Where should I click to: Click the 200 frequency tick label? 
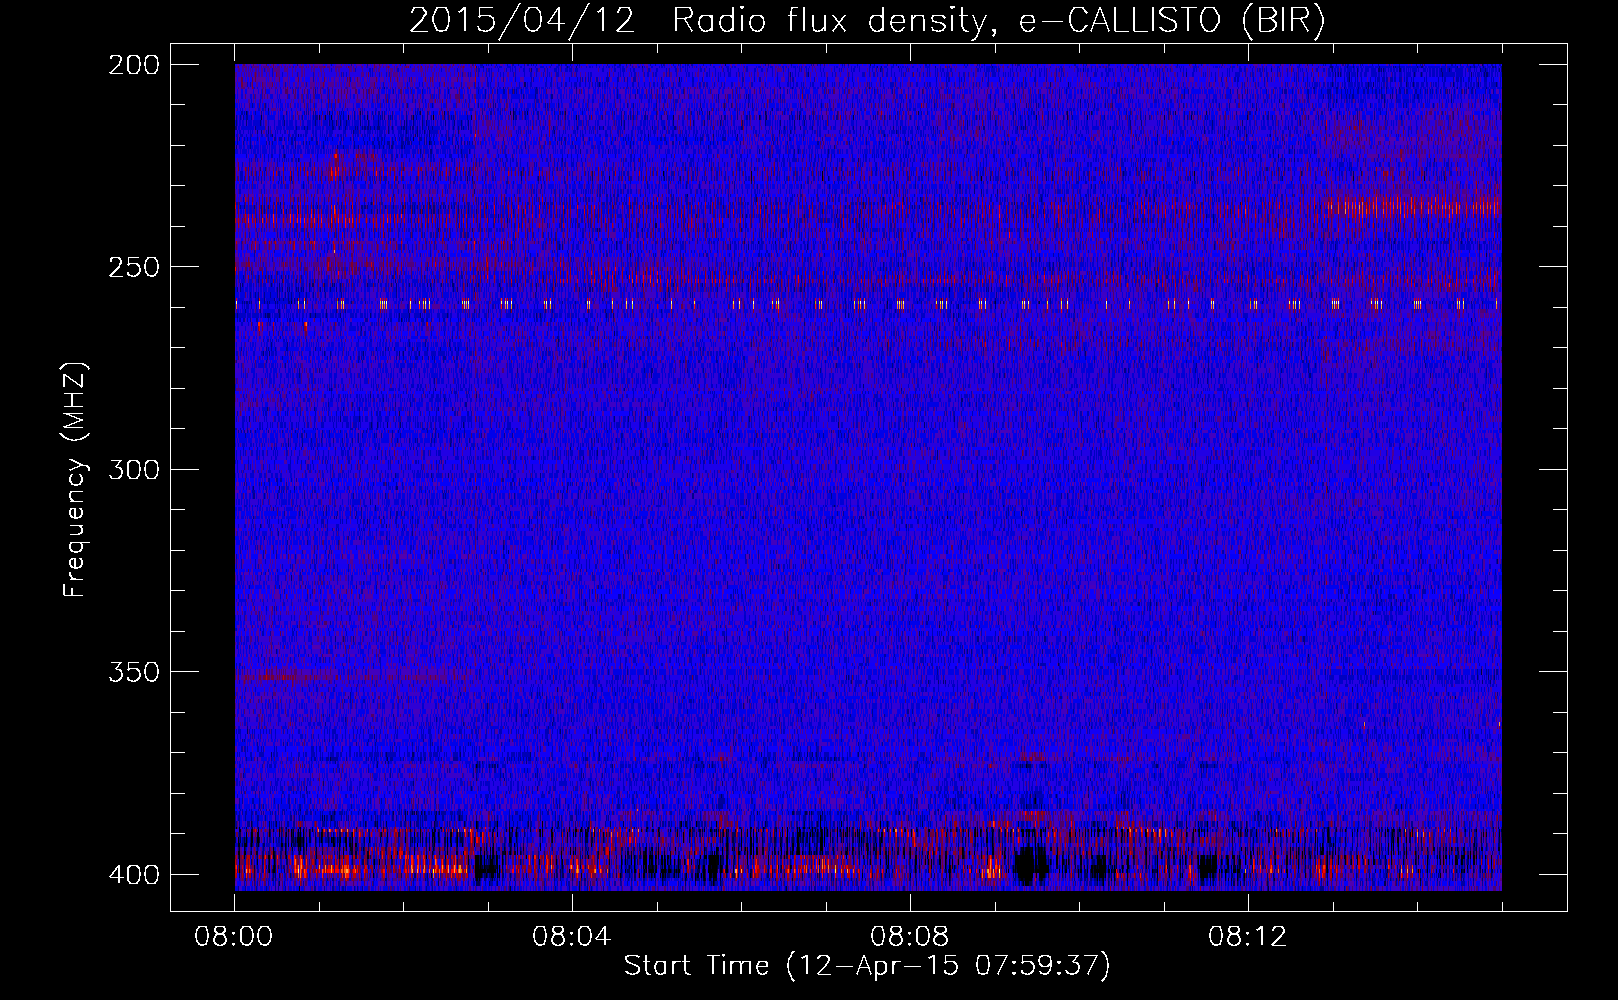click(x=133, y=65)
